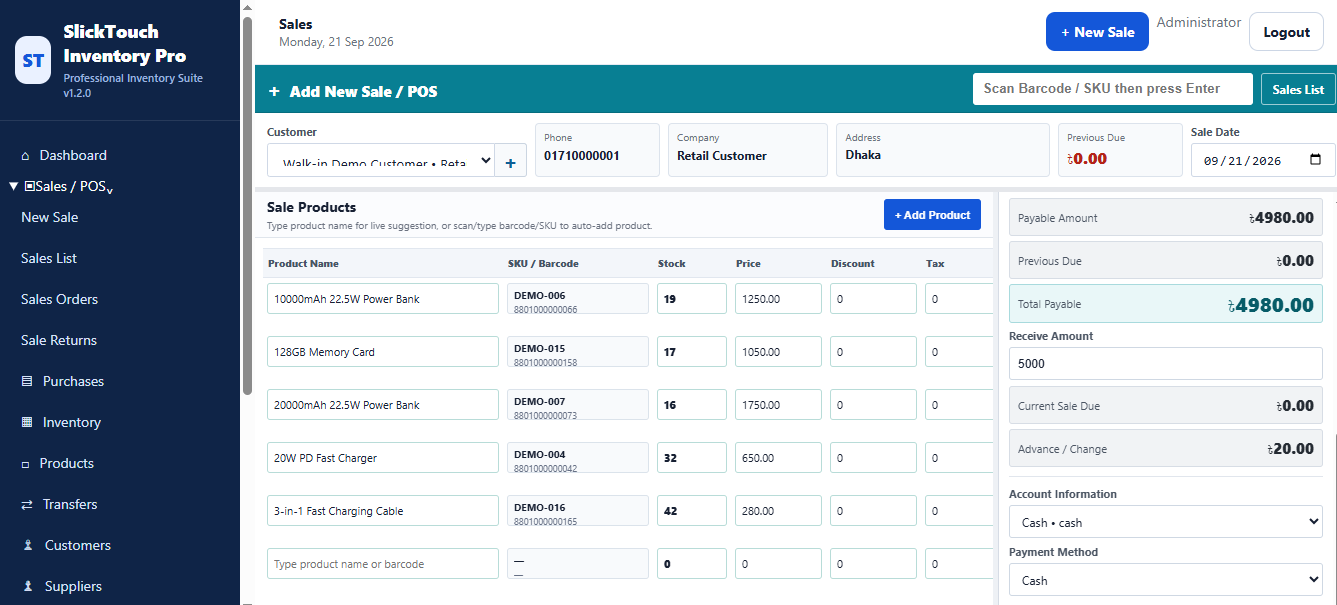Click the Receive Amount input field

[x=1166, y=364]
